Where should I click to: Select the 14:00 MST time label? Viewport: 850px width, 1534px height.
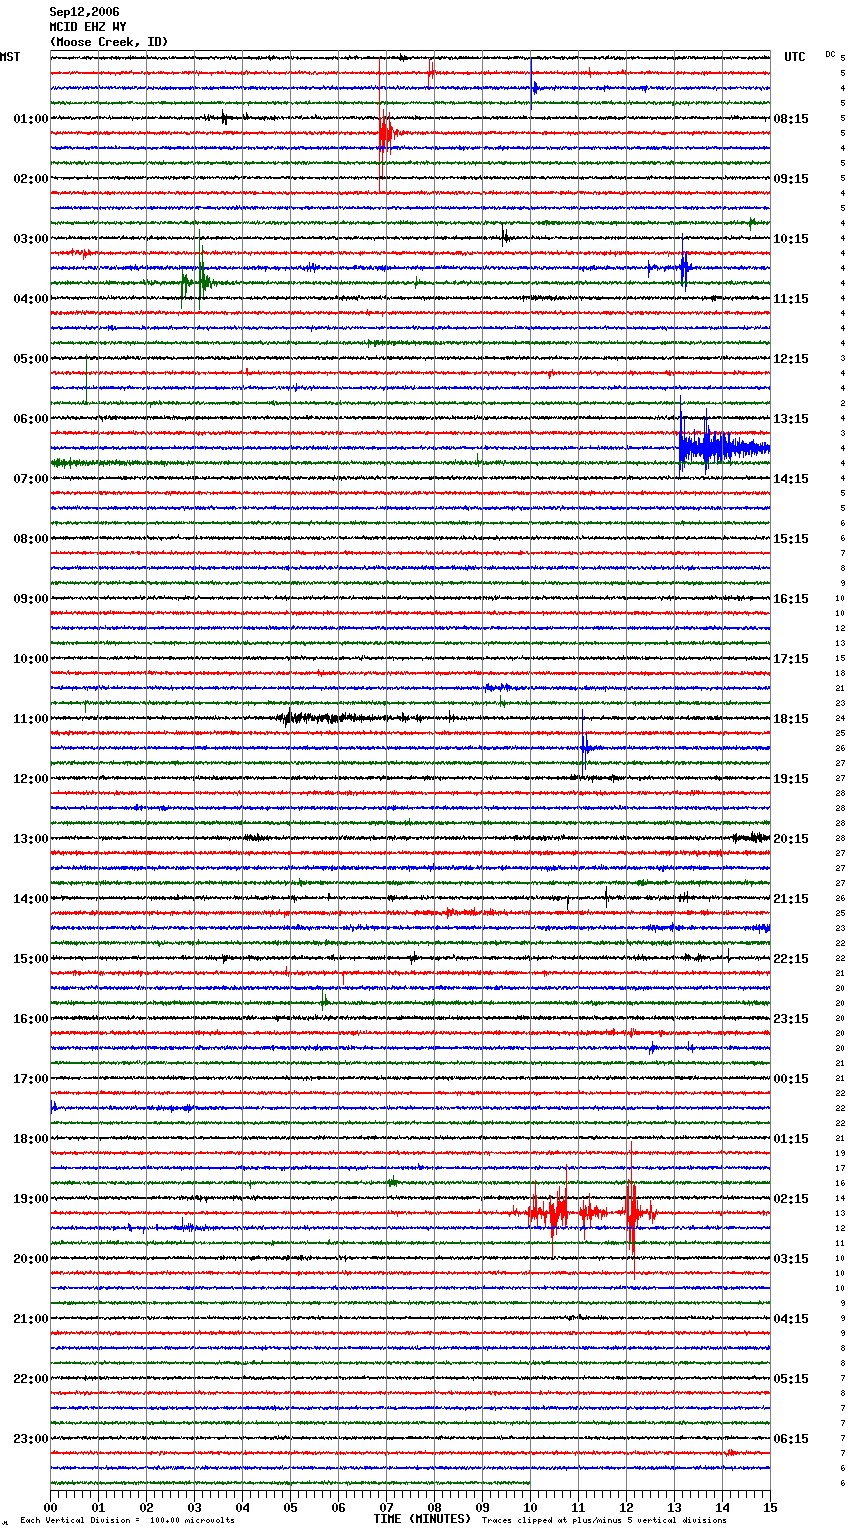tap(30, 899)
